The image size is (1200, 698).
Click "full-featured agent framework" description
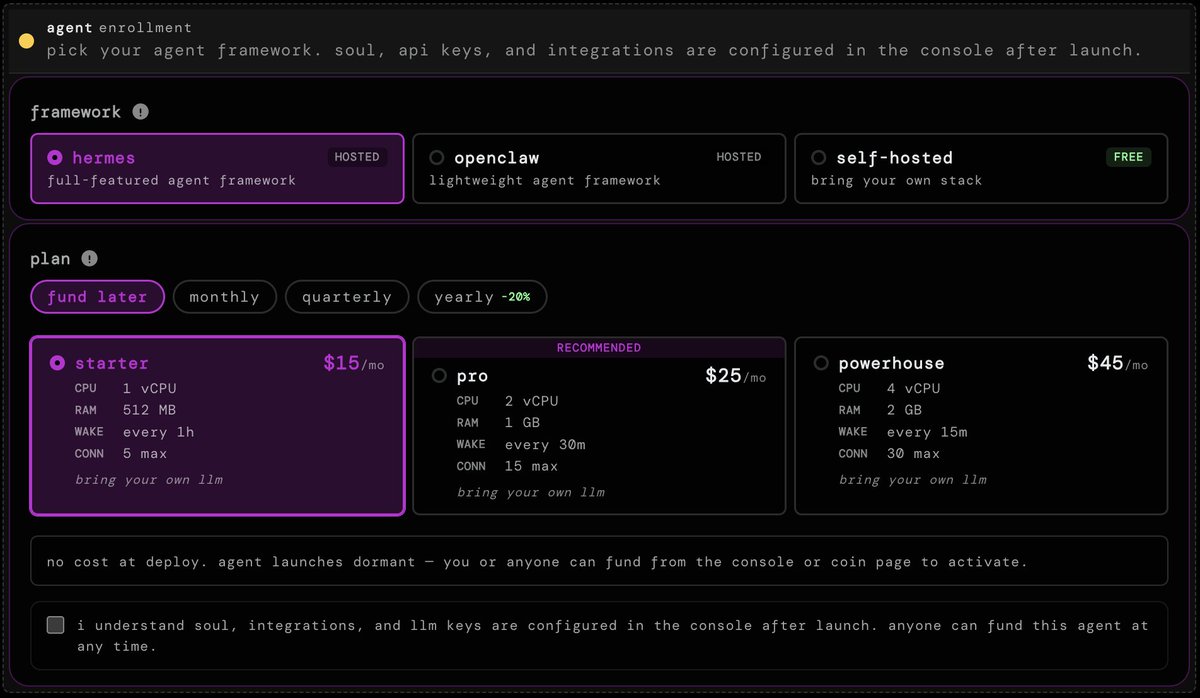tap(171, 181)
